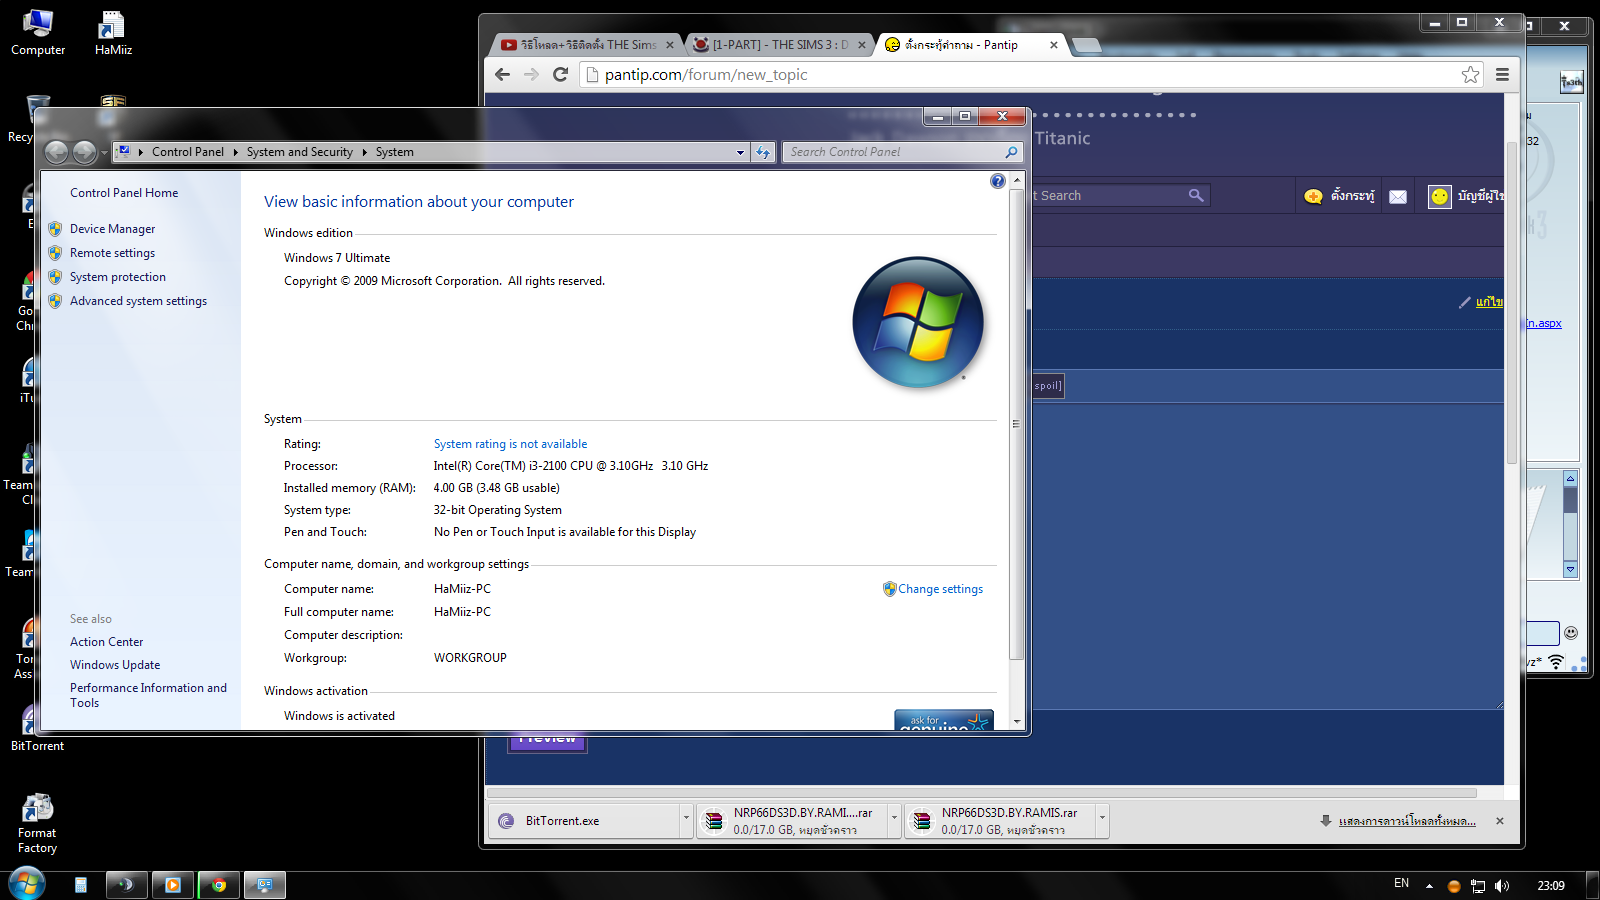Click the volume speaker tray icon

coord(1501,885)
